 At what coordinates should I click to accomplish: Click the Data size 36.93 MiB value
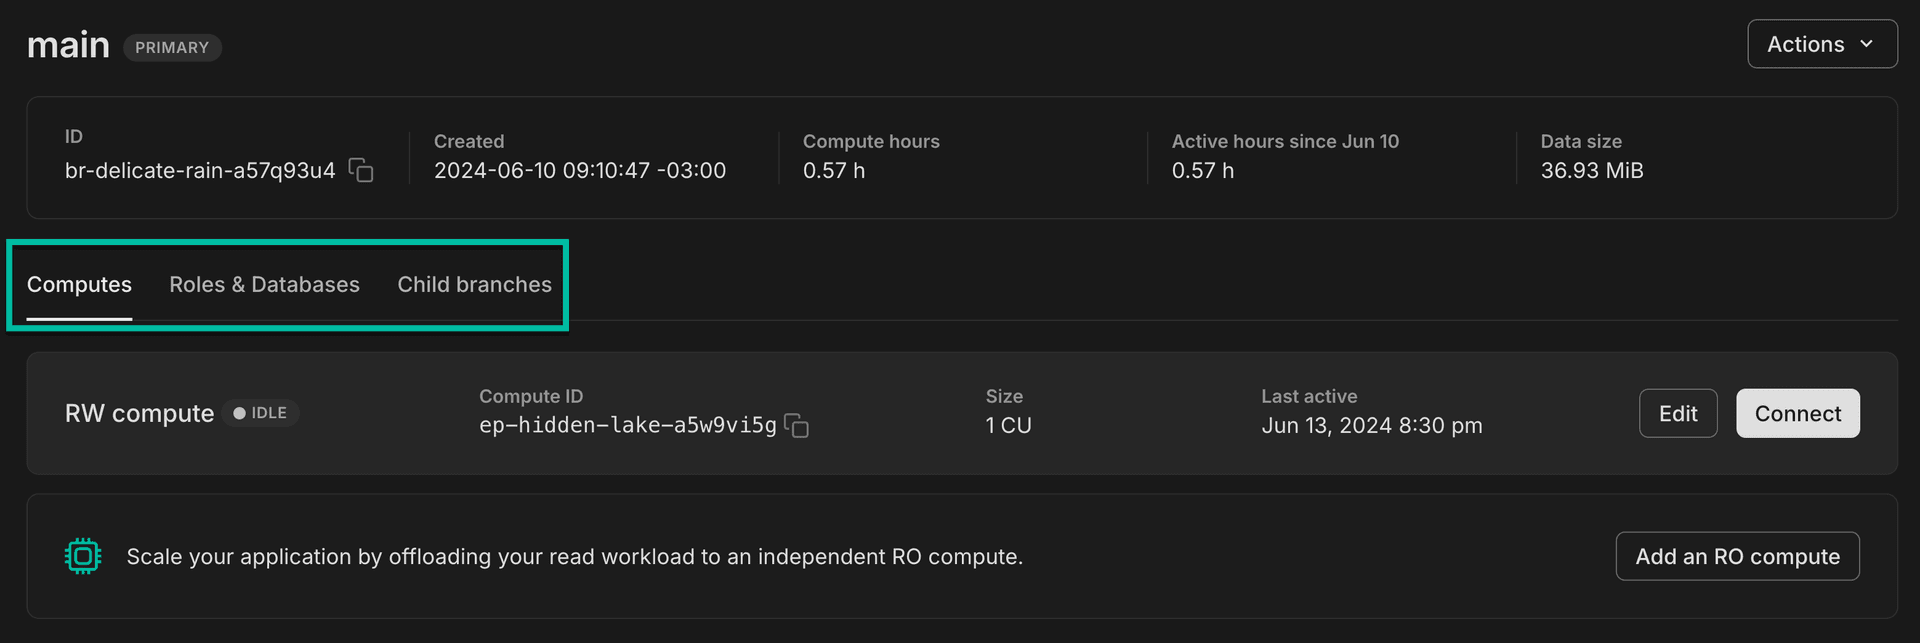(x=1591, y=171)
